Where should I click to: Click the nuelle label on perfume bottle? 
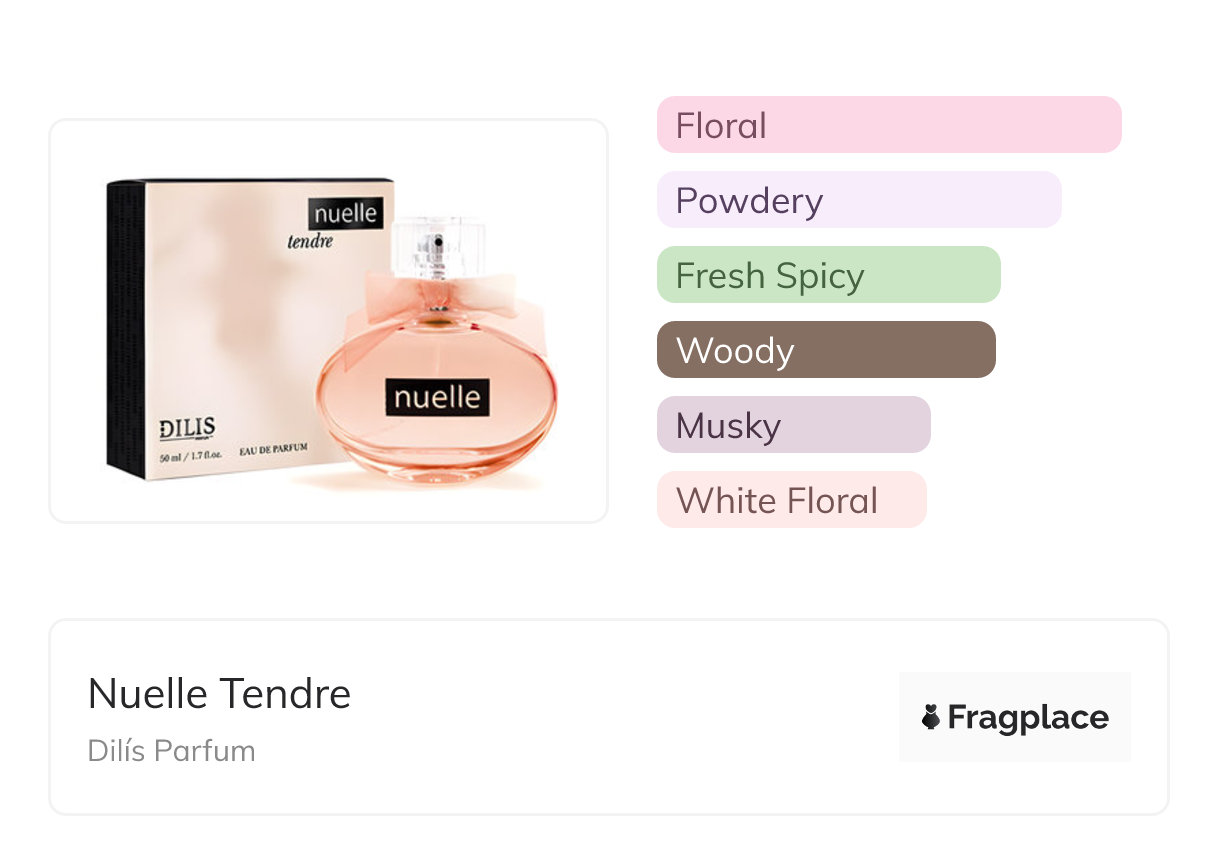pos(437,397)
